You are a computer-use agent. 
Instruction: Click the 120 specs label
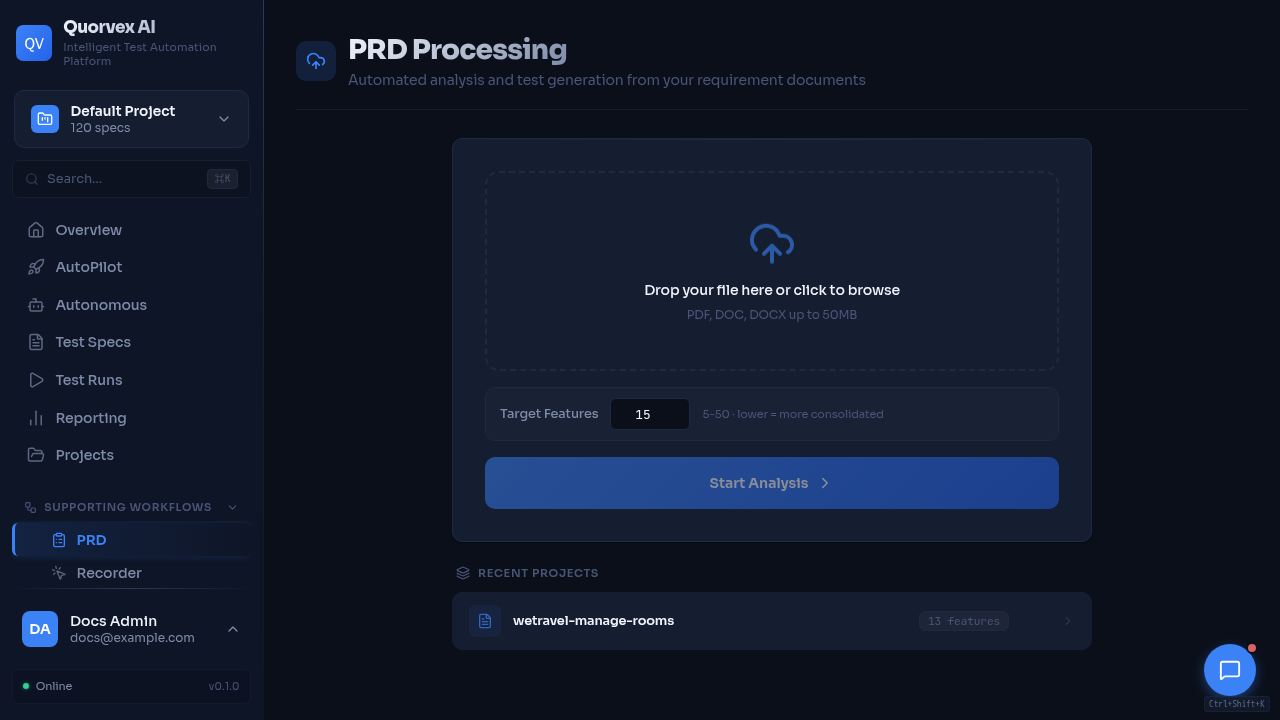tap(100, 128)
